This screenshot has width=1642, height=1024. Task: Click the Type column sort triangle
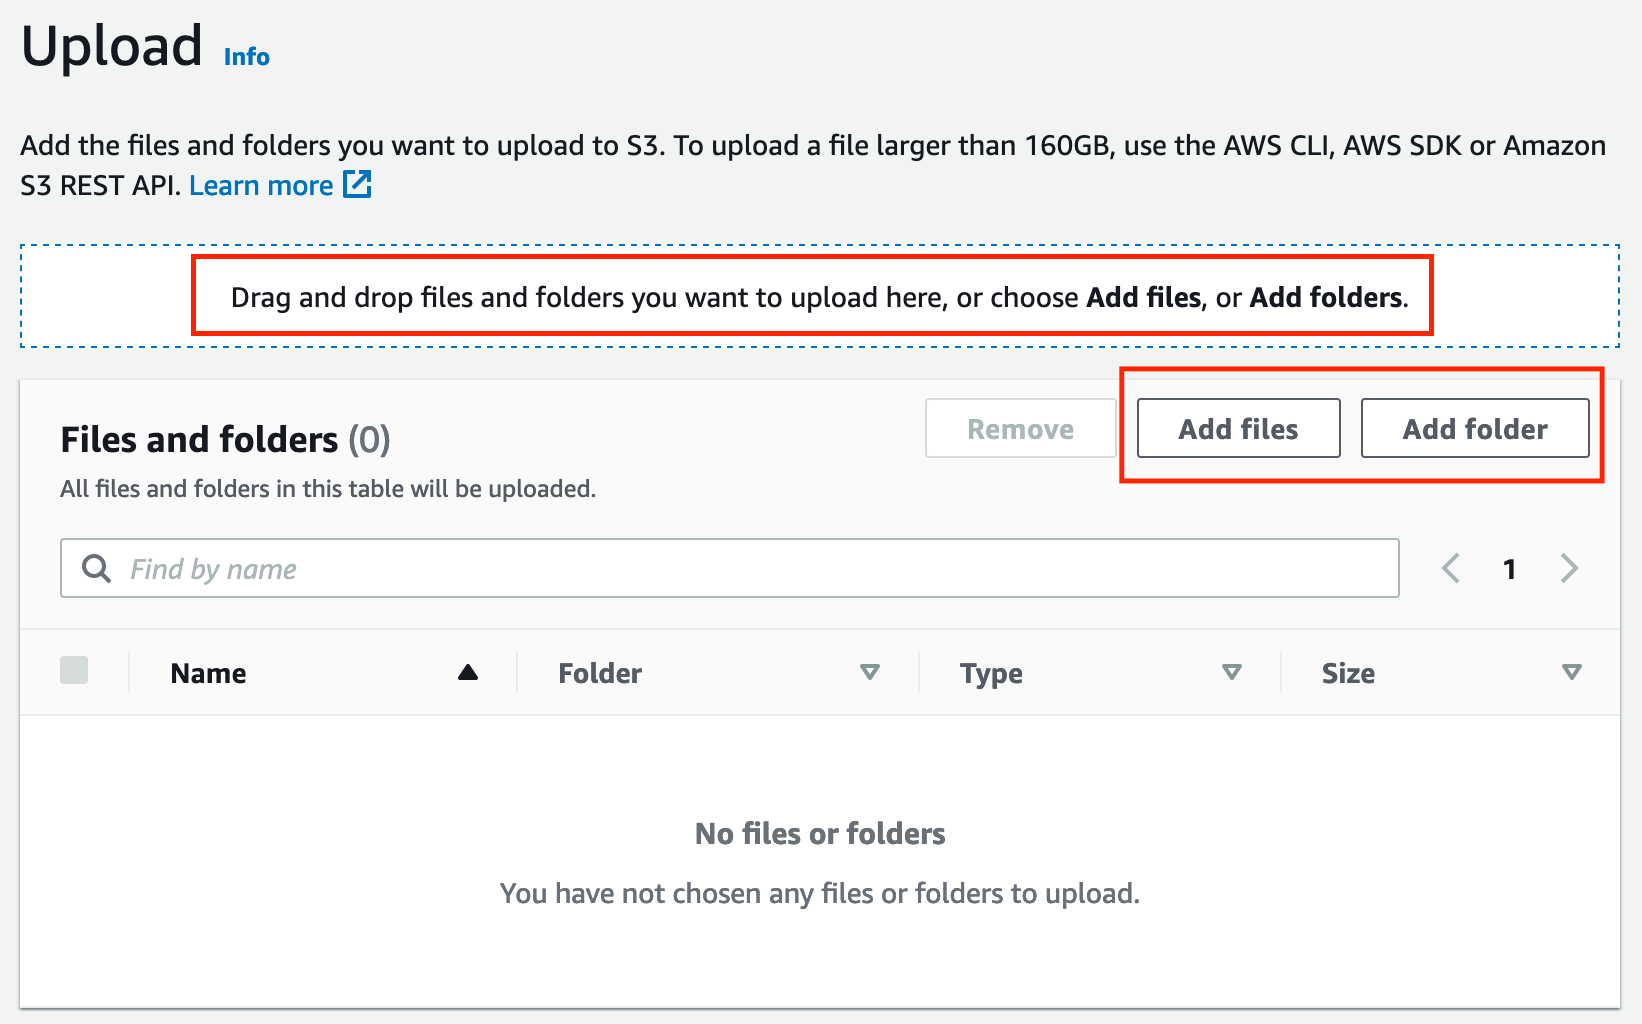(x=1232, y=673)
